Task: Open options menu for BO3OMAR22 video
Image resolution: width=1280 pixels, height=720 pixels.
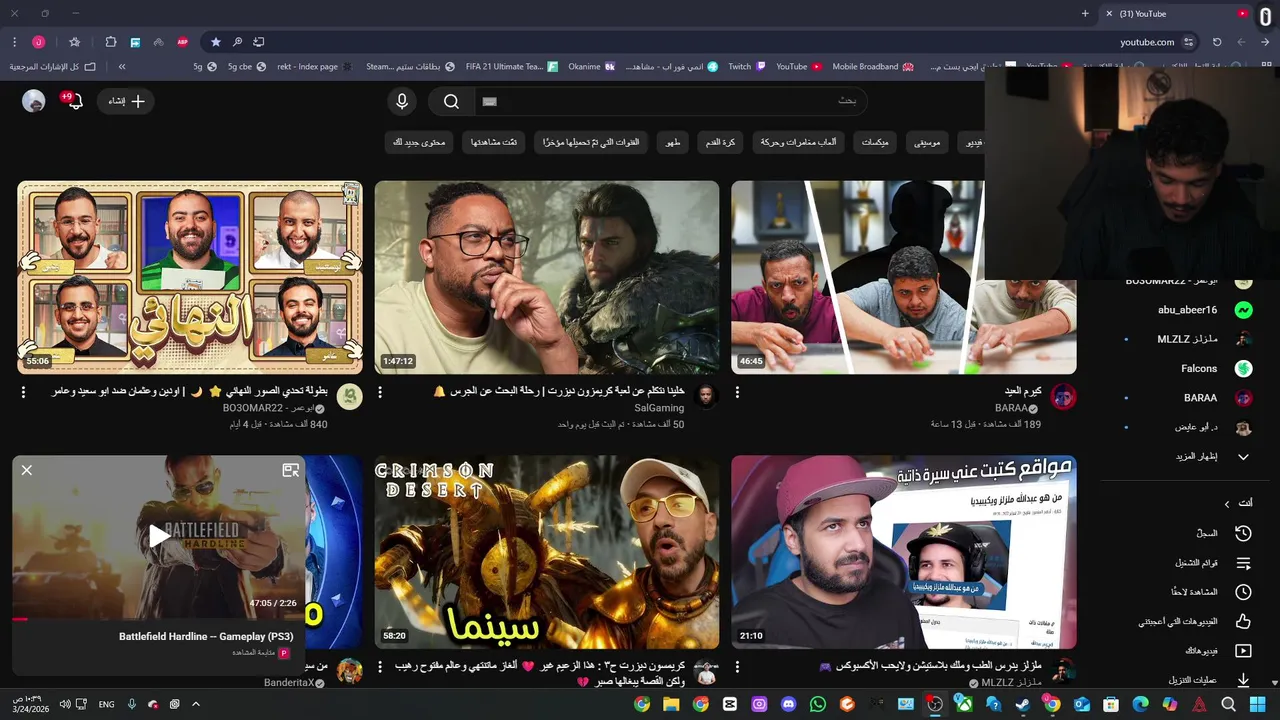Action: [23, 392]
